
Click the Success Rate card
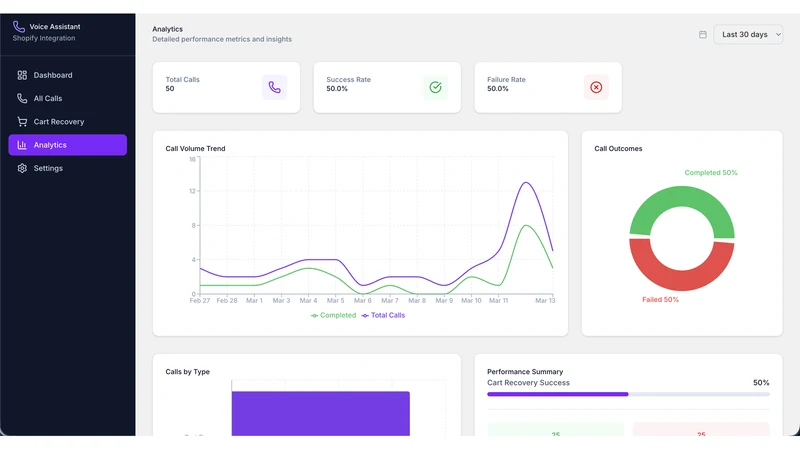[387, 87]
